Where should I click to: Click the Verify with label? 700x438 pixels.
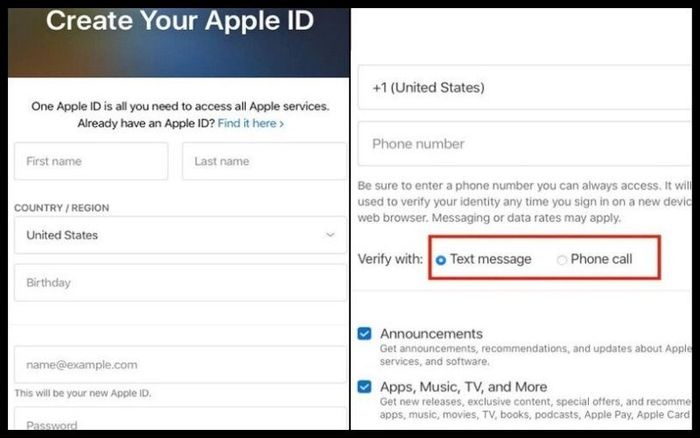(x=390, y=259)
